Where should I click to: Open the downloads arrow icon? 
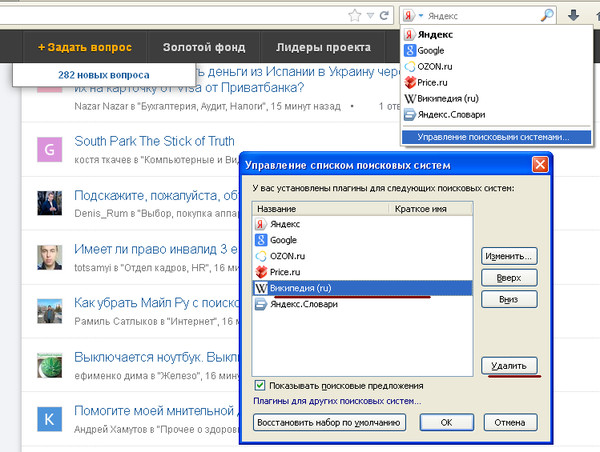573,16
